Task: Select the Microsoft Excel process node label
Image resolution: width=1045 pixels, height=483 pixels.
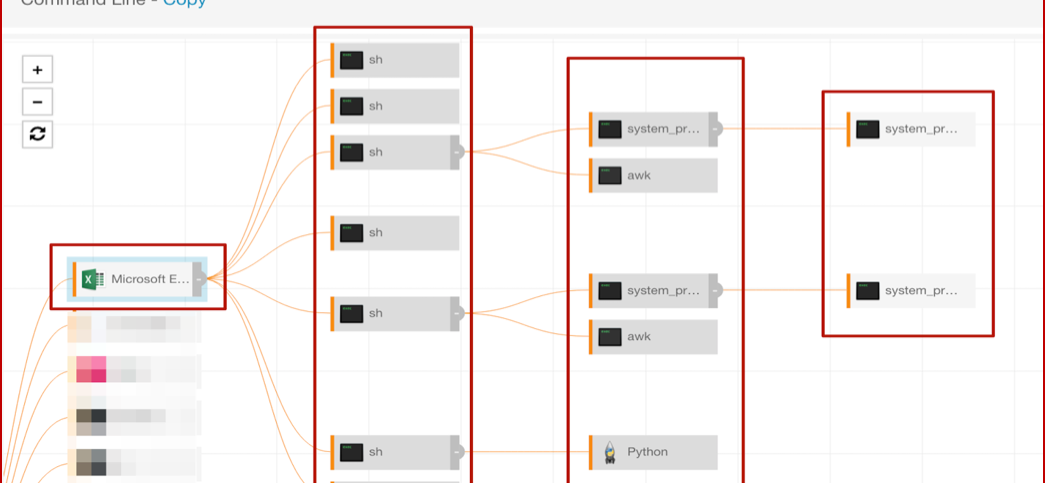Action: point(150,279)
